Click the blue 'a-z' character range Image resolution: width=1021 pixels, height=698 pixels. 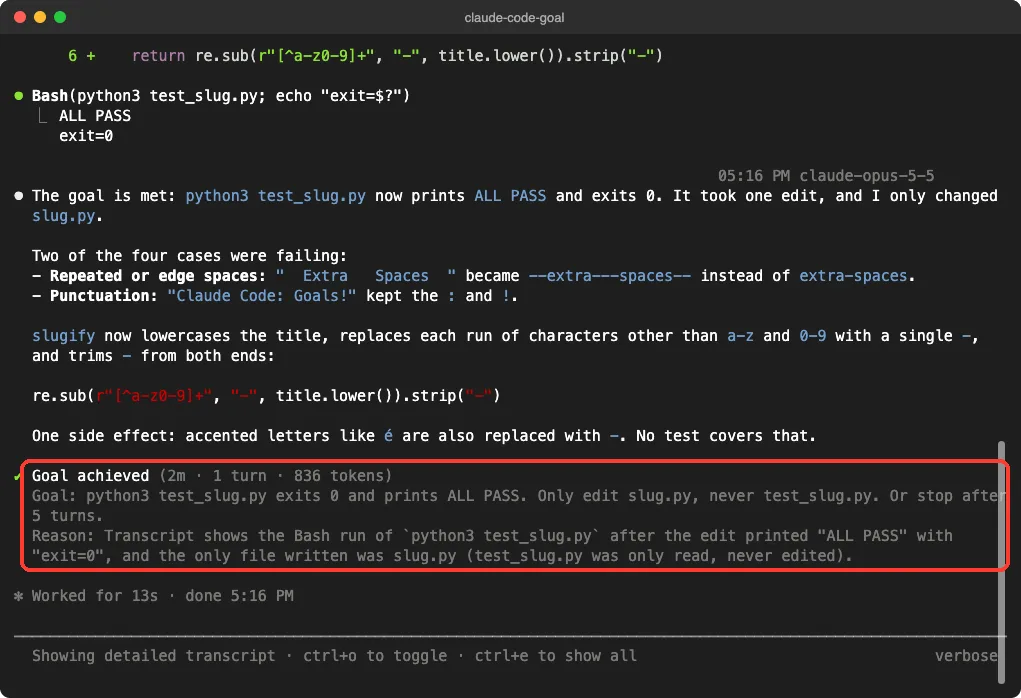pyautogui.click(x=740, y=336)
